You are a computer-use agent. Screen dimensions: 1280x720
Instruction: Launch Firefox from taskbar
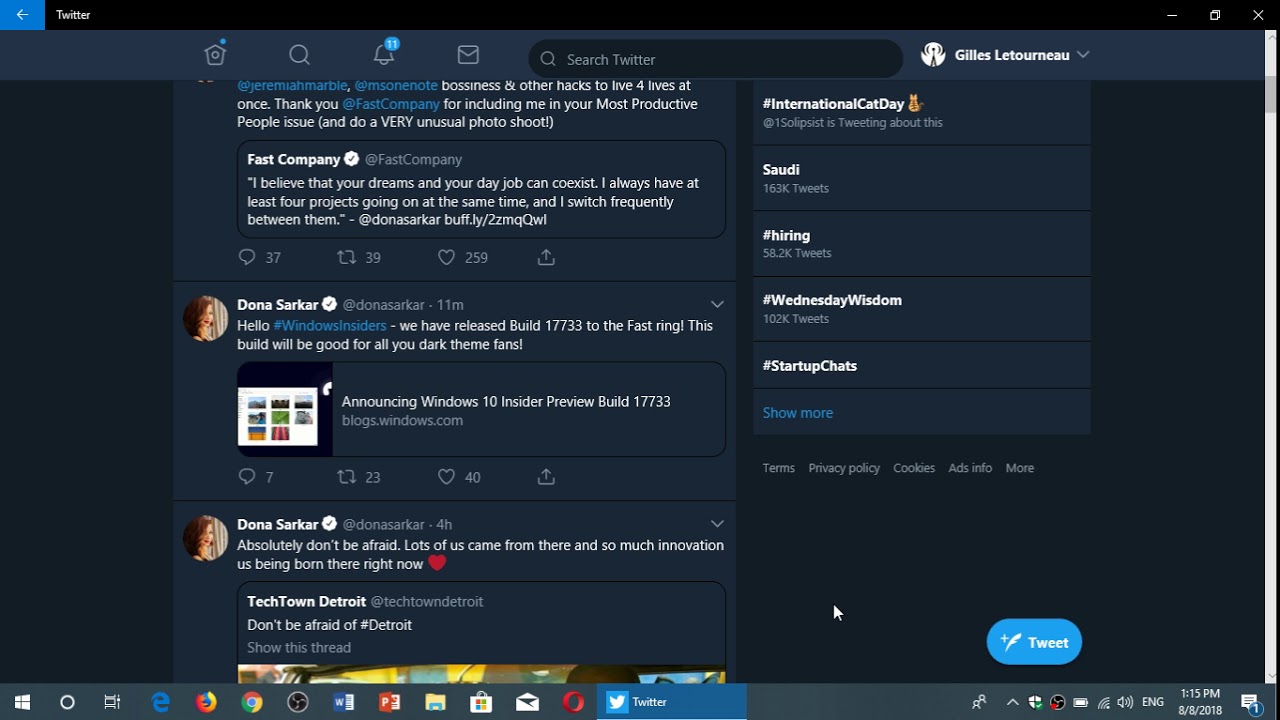[206, 702]
